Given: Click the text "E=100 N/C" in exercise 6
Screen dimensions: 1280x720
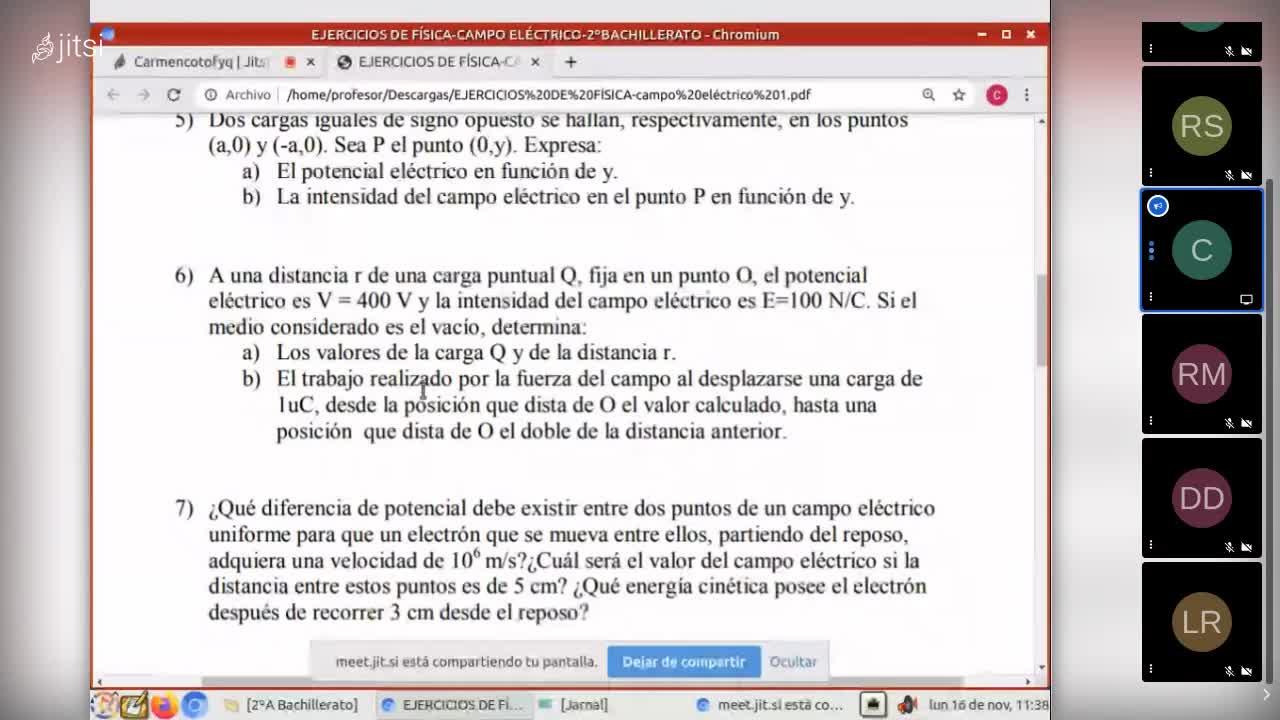Looking at the screenshot, I should click(816, 301).
